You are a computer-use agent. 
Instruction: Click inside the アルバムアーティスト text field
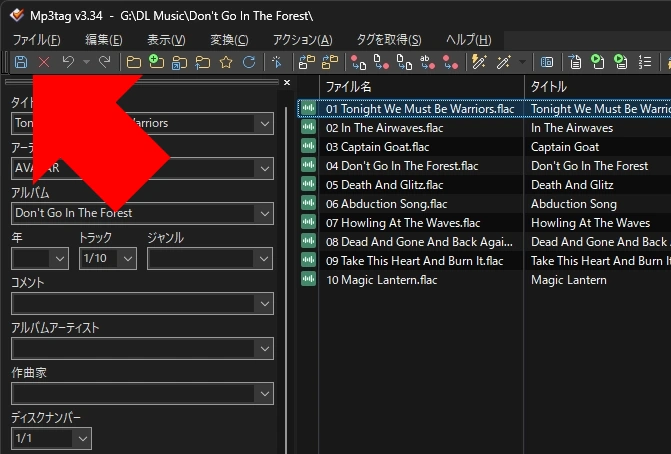(134, 349)
